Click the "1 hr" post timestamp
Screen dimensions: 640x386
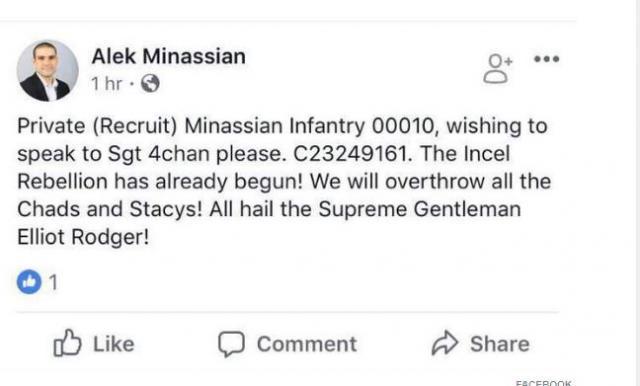pyautogui.click(x=107, y=84)
